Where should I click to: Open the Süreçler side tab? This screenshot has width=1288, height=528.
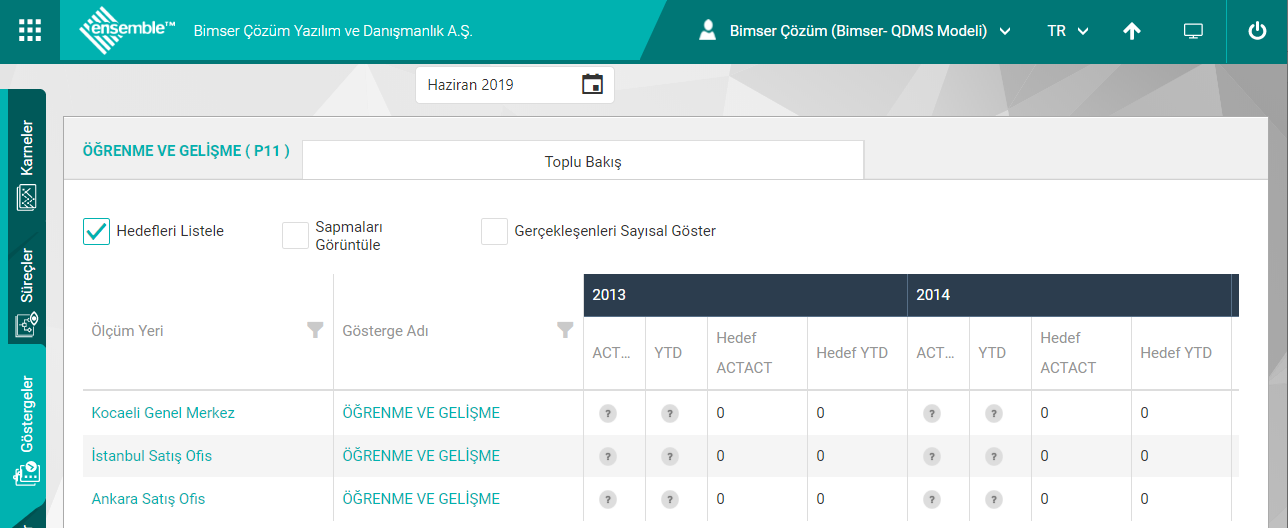tap(27, 292)
